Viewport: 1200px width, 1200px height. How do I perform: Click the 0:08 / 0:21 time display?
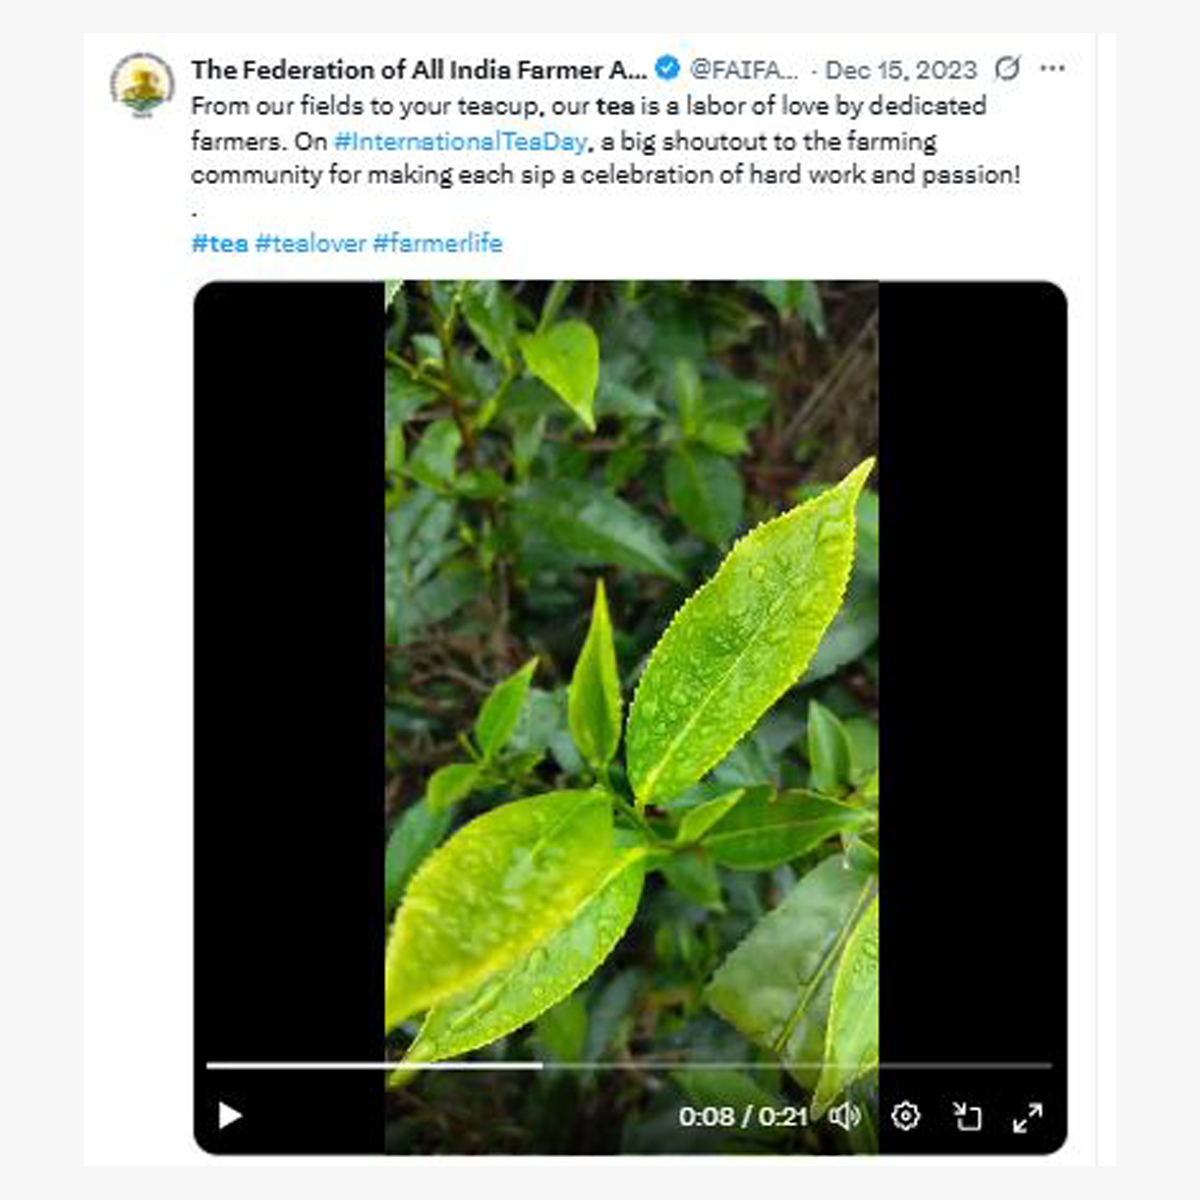[x=742, y=1116]
